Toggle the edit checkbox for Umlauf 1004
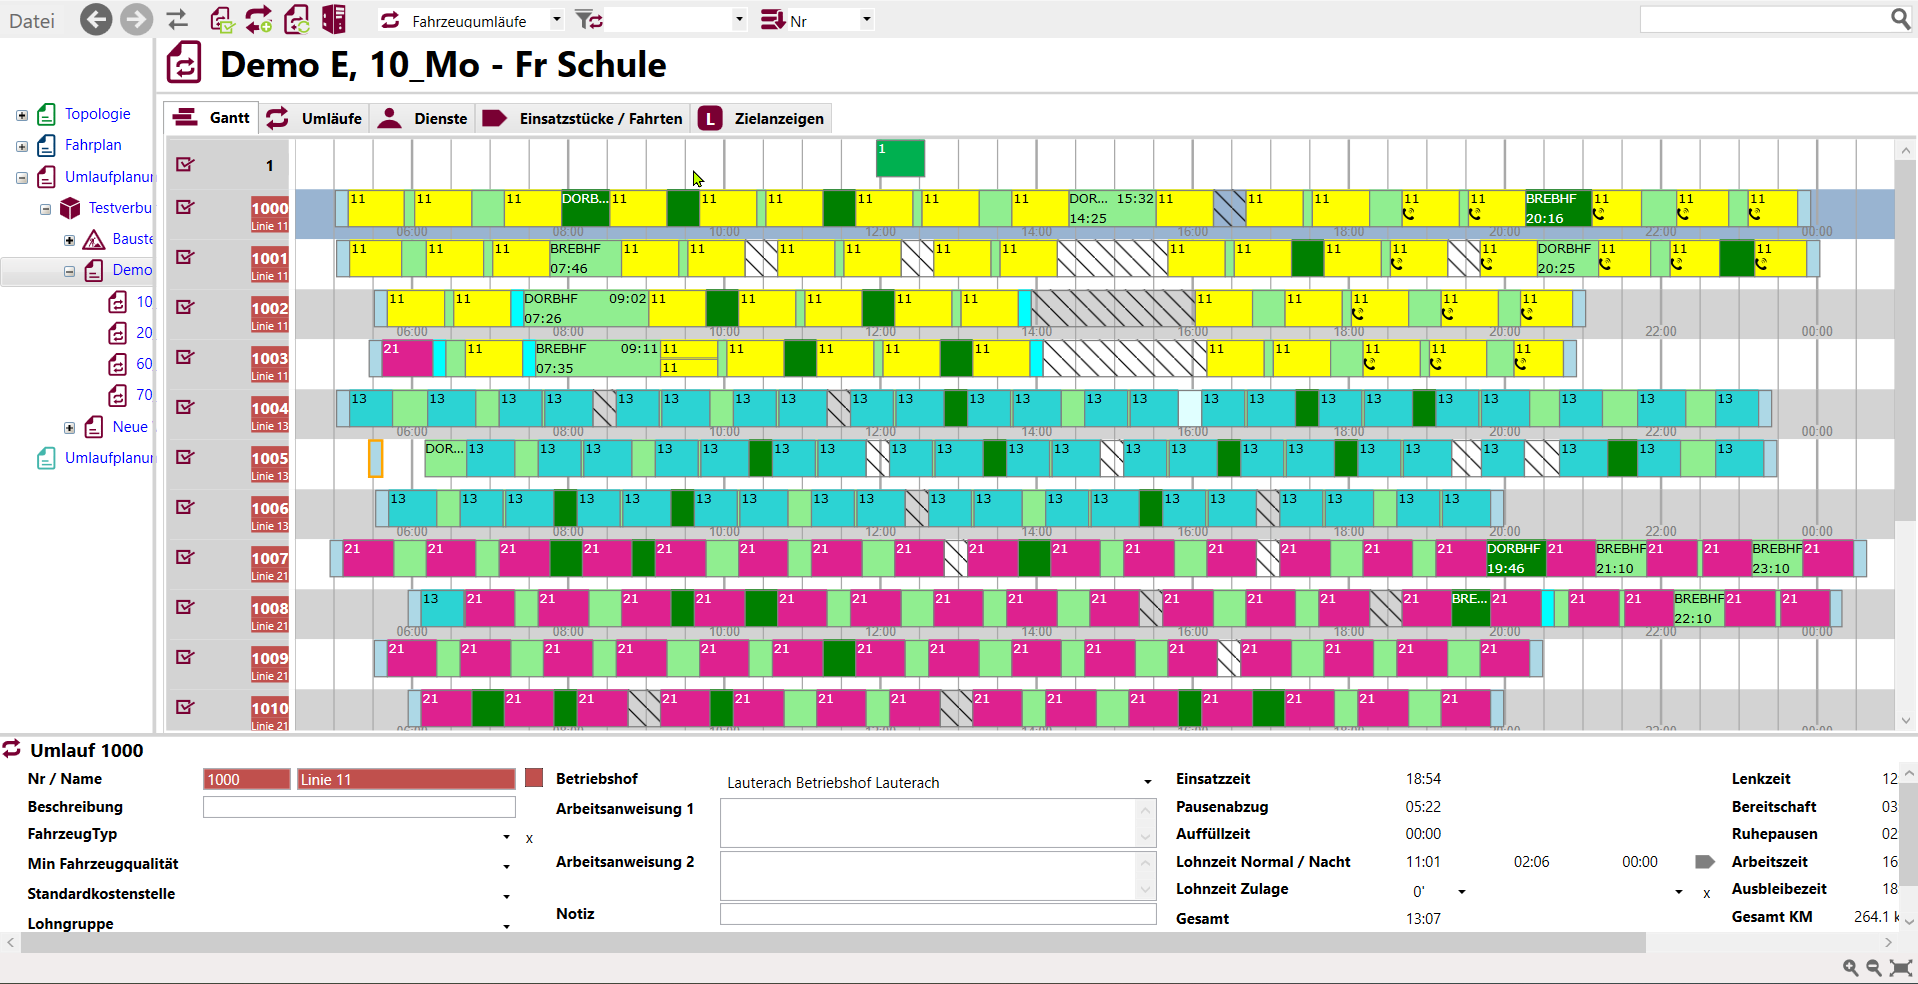The height and width of the screenshot is (984, 1918). tap(185, 407)
